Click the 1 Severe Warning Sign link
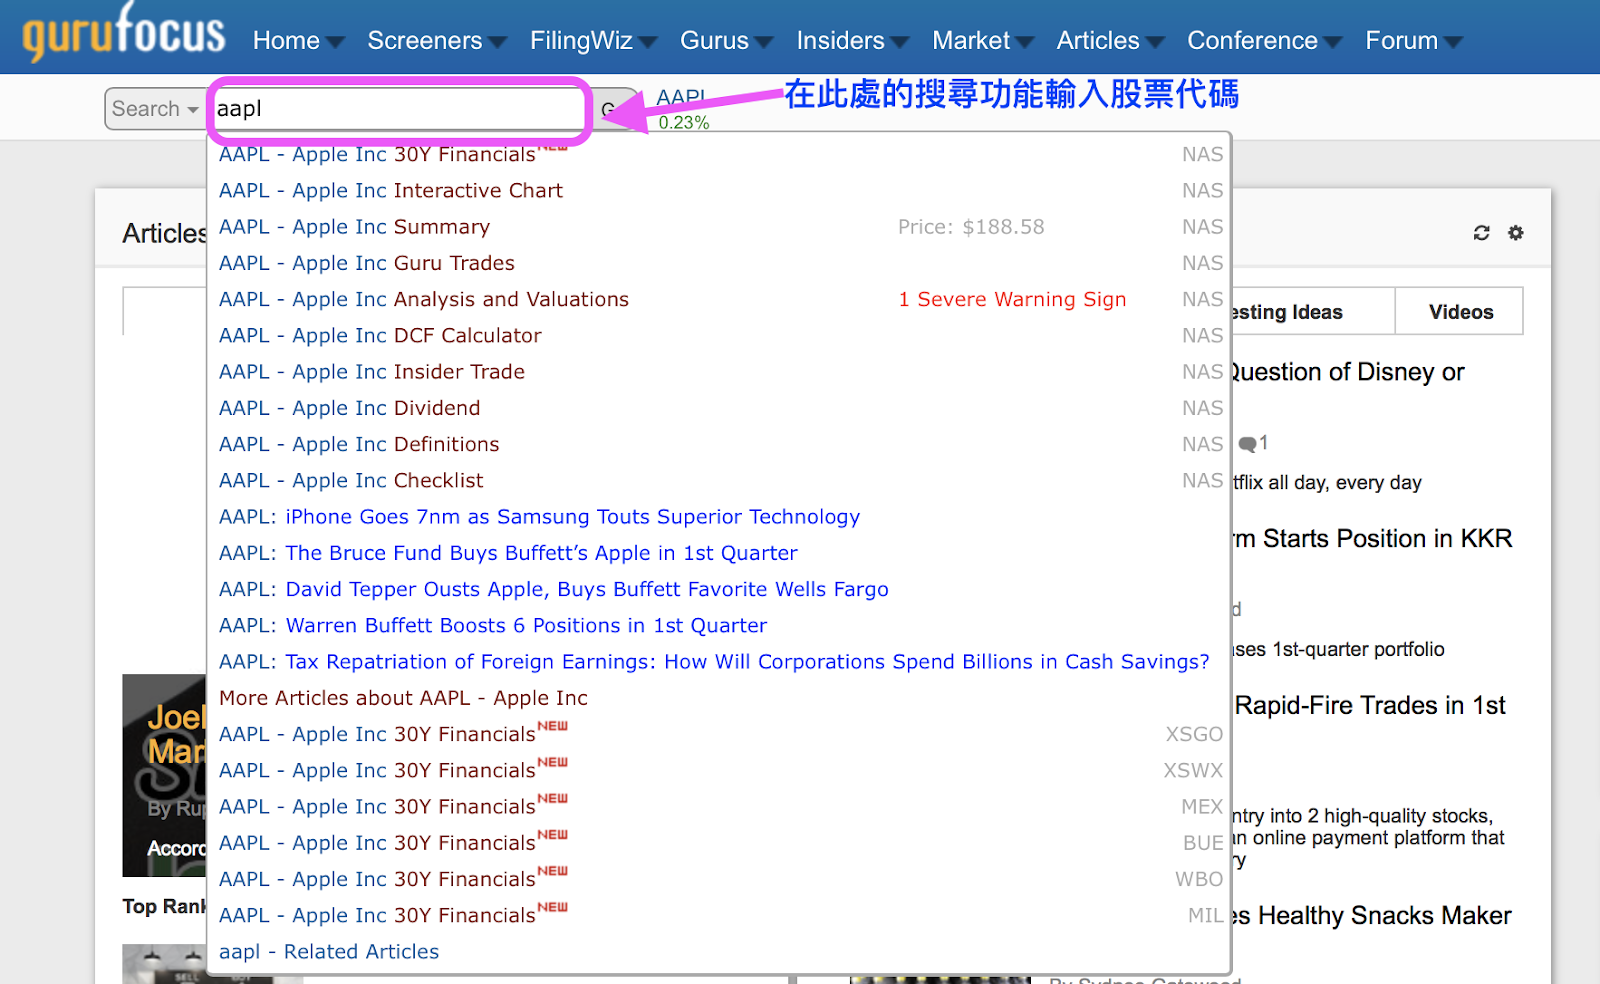 1011,299
